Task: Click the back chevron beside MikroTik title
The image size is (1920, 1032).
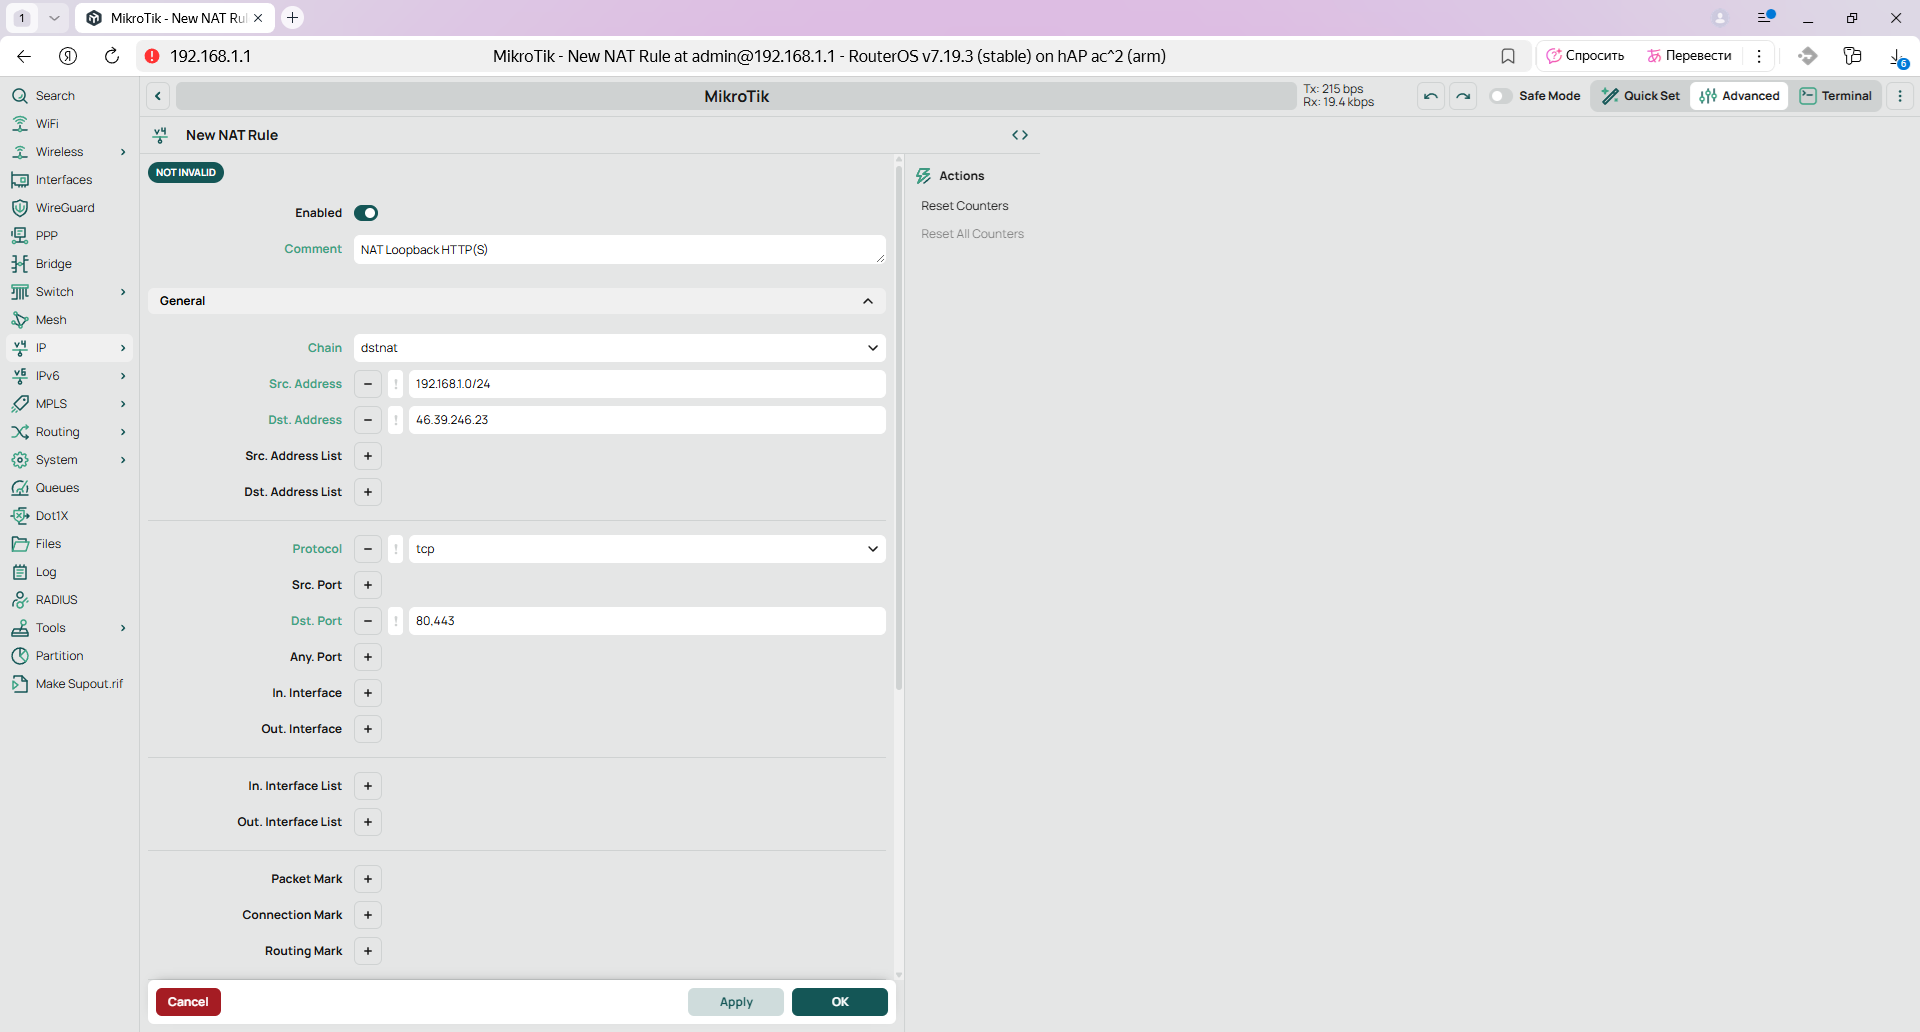Action: (x=158, y=96)
